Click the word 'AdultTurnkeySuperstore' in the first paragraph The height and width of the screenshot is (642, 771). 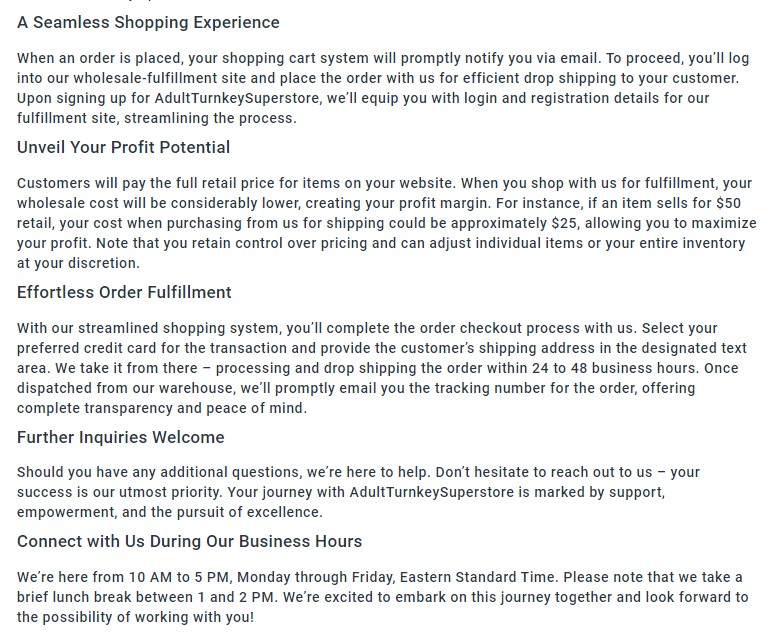pos(237,98)
